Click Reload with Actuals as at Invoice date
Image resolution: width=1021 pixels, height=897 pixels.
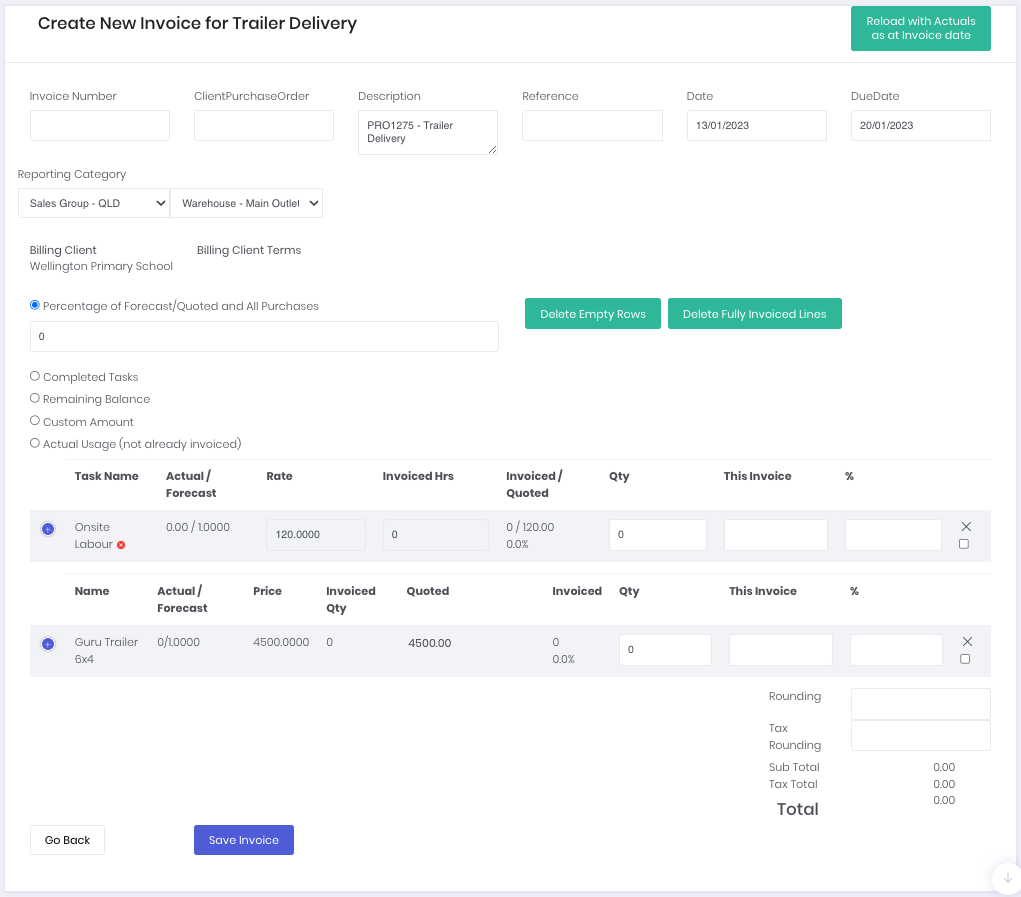pyautogui.click(x=920, y=29)
